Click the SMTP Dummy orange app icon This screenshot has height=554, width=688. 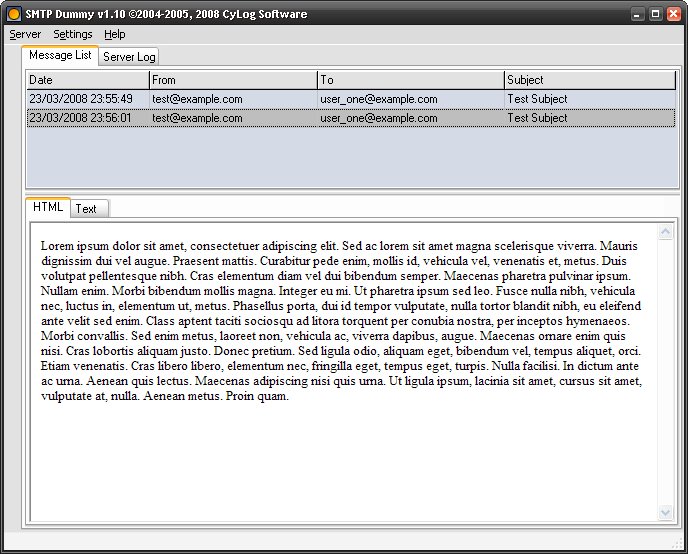[14, 14]
